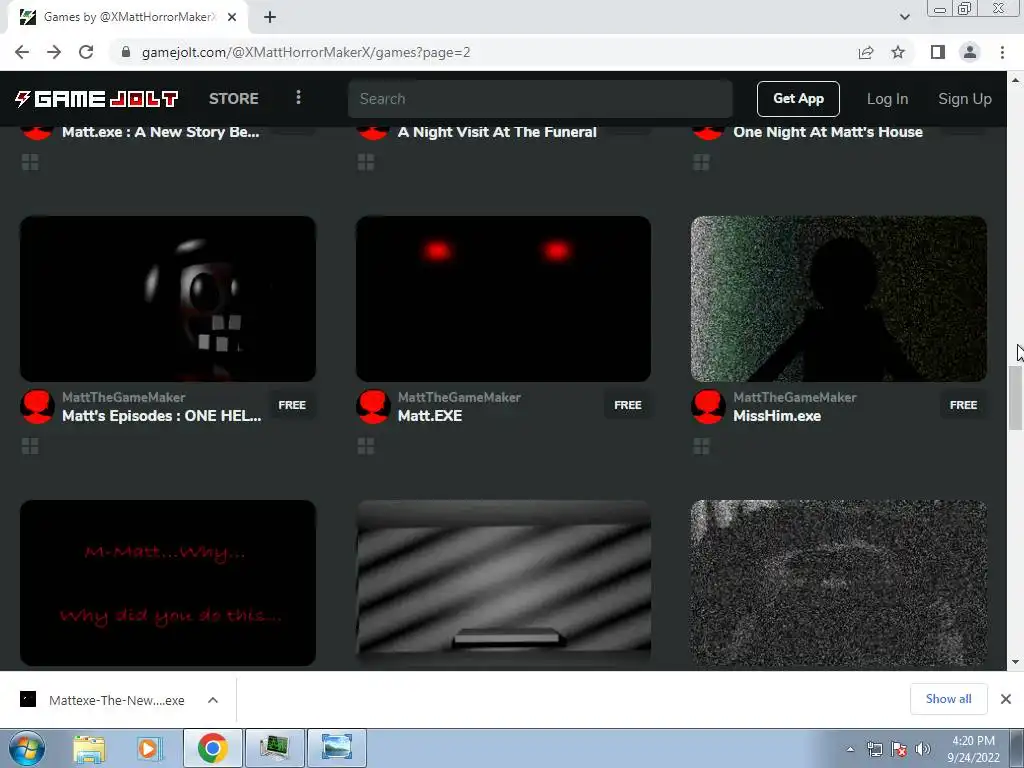Open the Windows Start menu
The image size is (1024, 768).
click(27, 748)
